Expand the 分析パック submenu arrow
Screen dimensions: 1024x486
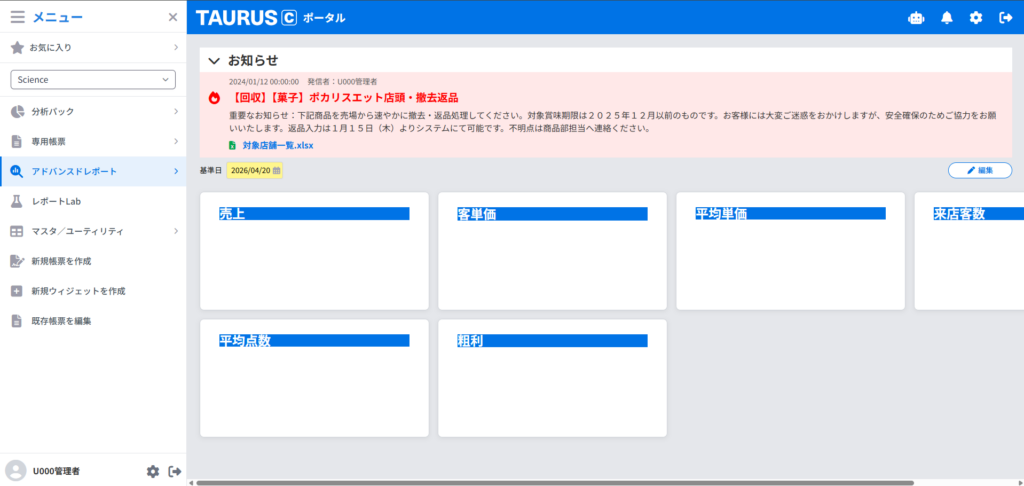(x=176, y=112)
